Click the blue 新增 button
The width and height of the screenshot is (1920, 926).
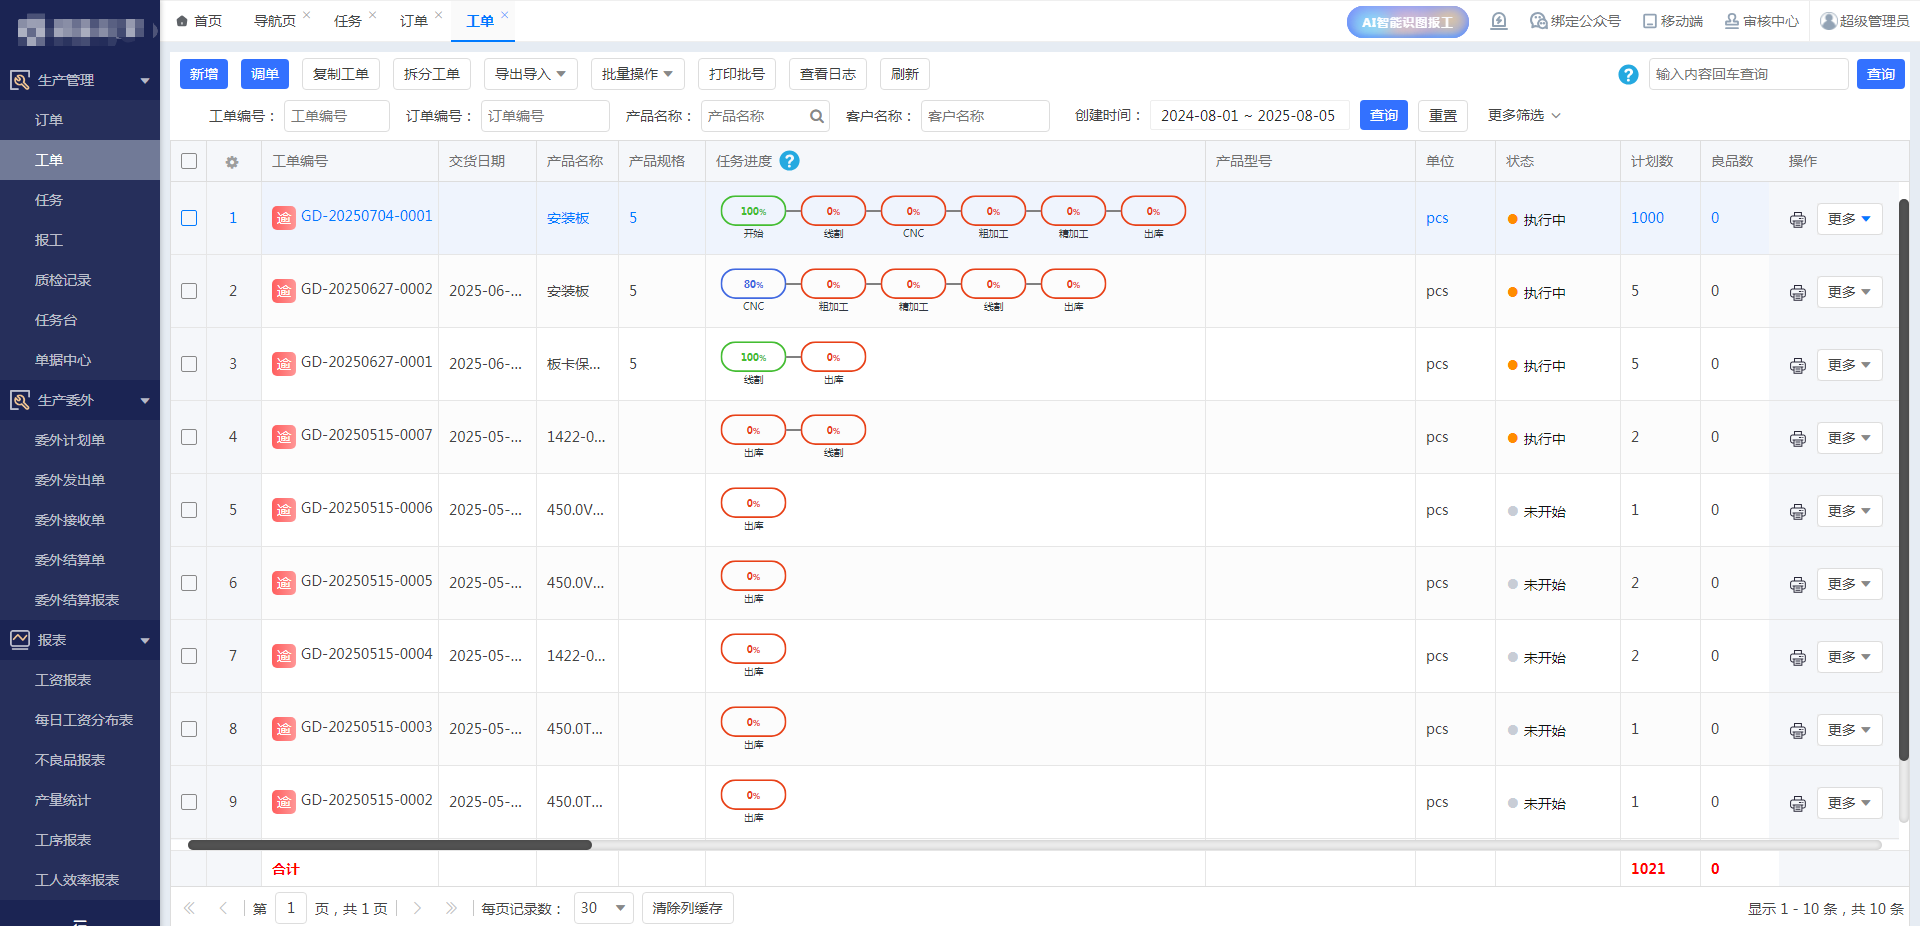pyautogui.click(x=204, y=74)
